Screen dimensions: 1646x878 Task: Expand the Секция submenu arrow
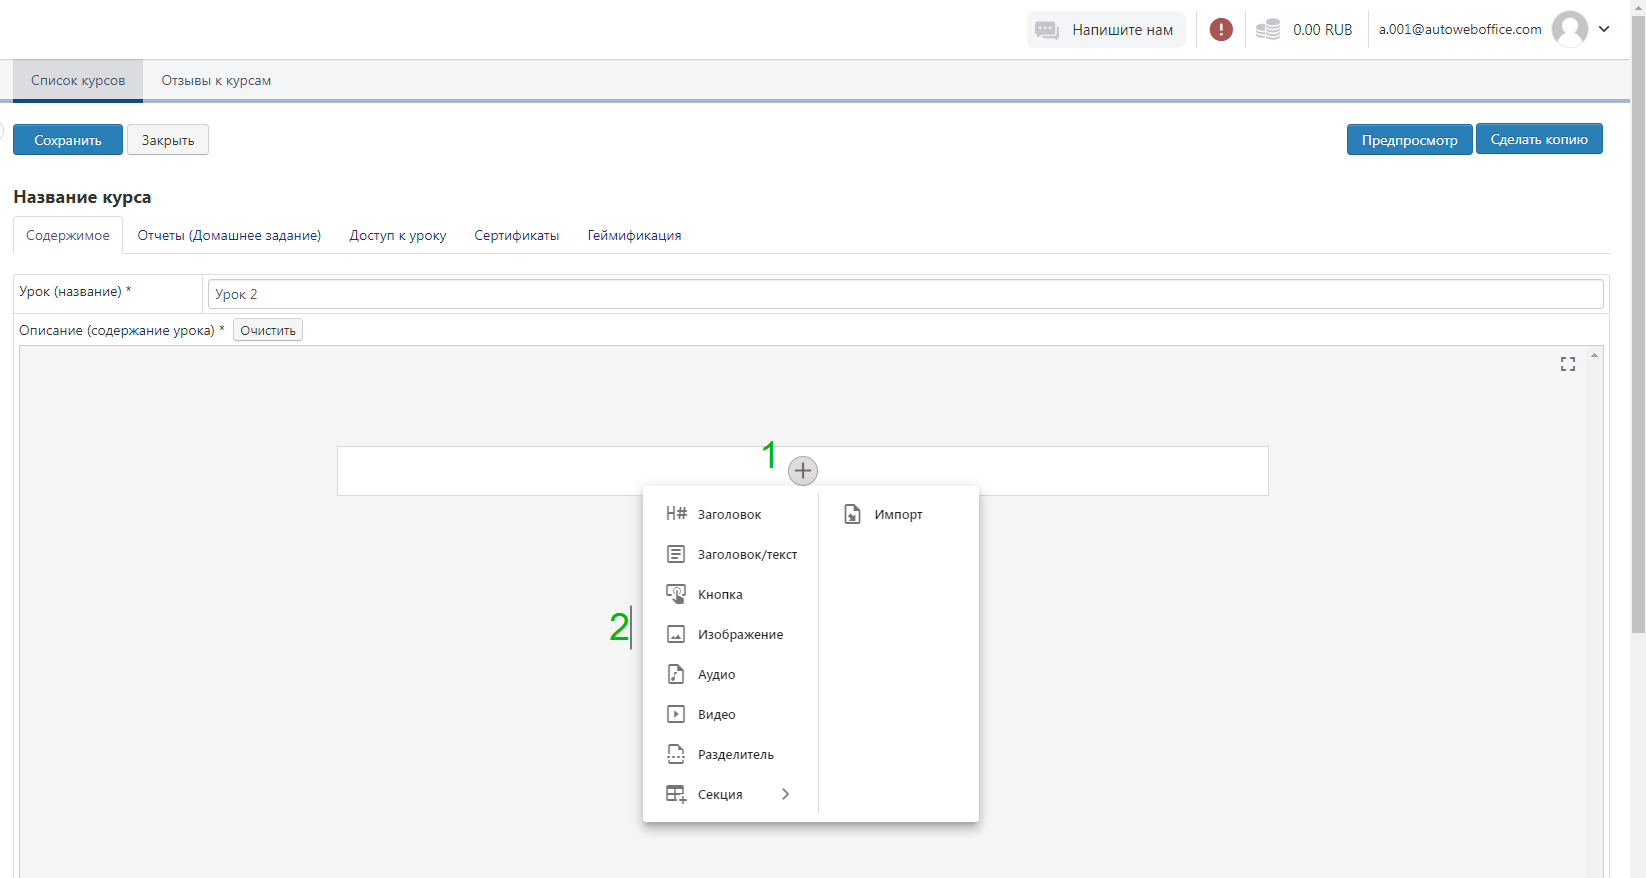(x=785, y=794)
